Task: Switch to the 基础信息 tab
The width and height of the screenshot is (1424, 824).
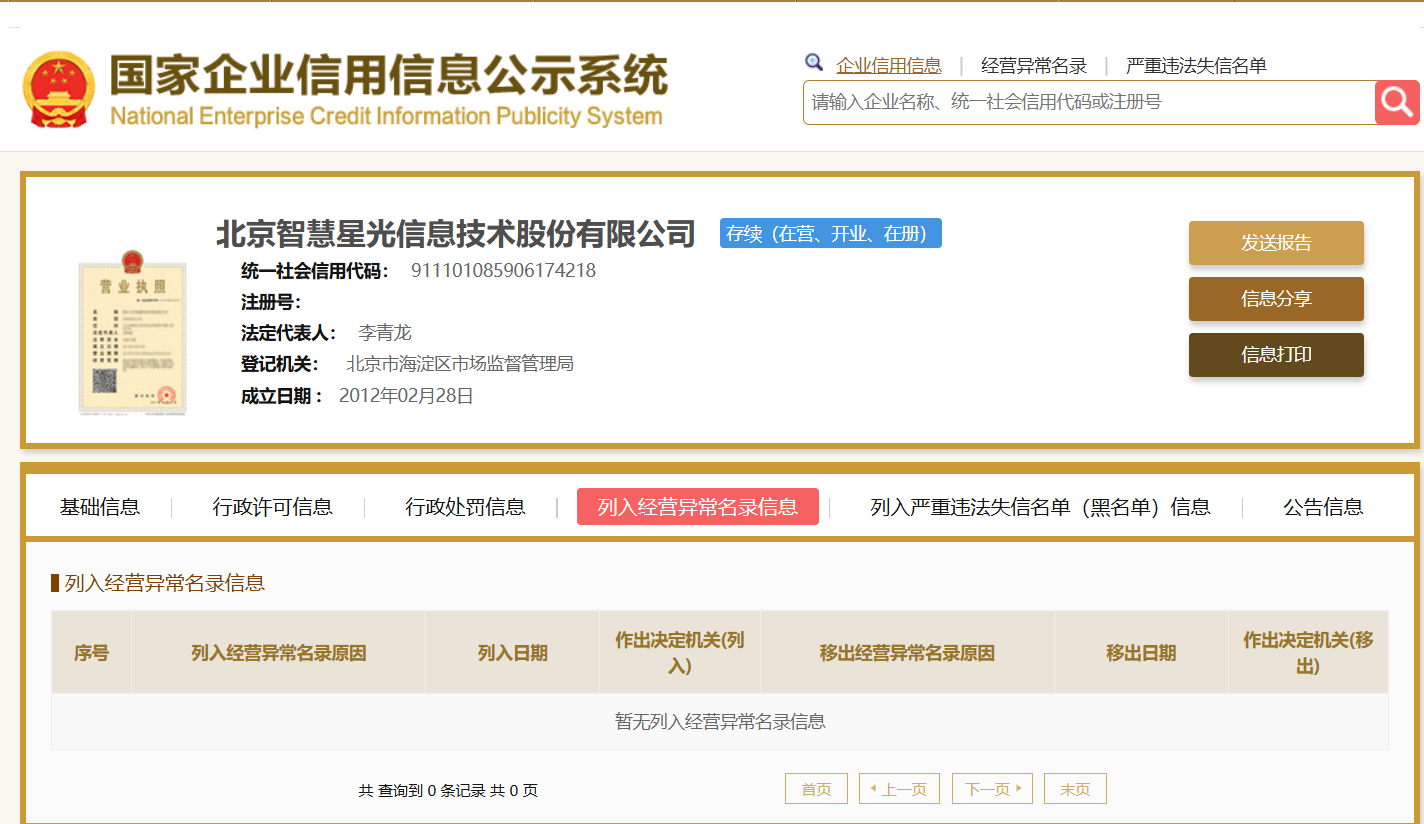Action: pos(100,507)
